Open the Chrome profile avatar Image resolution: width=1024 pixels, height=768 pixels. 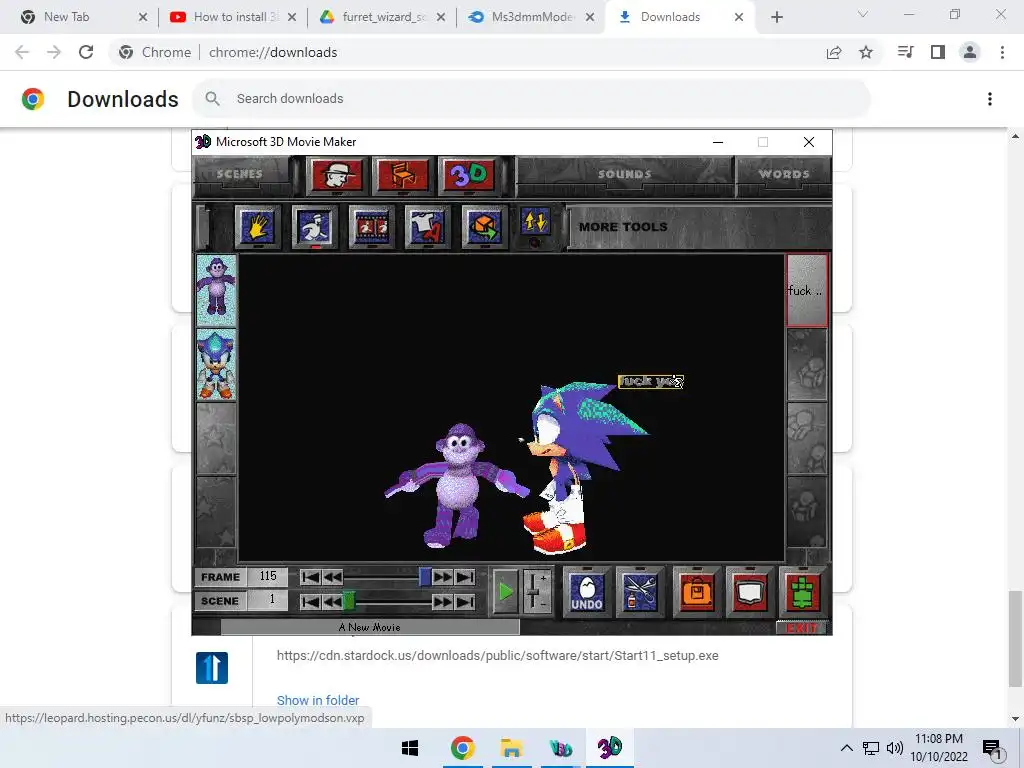tap(970, 52)
